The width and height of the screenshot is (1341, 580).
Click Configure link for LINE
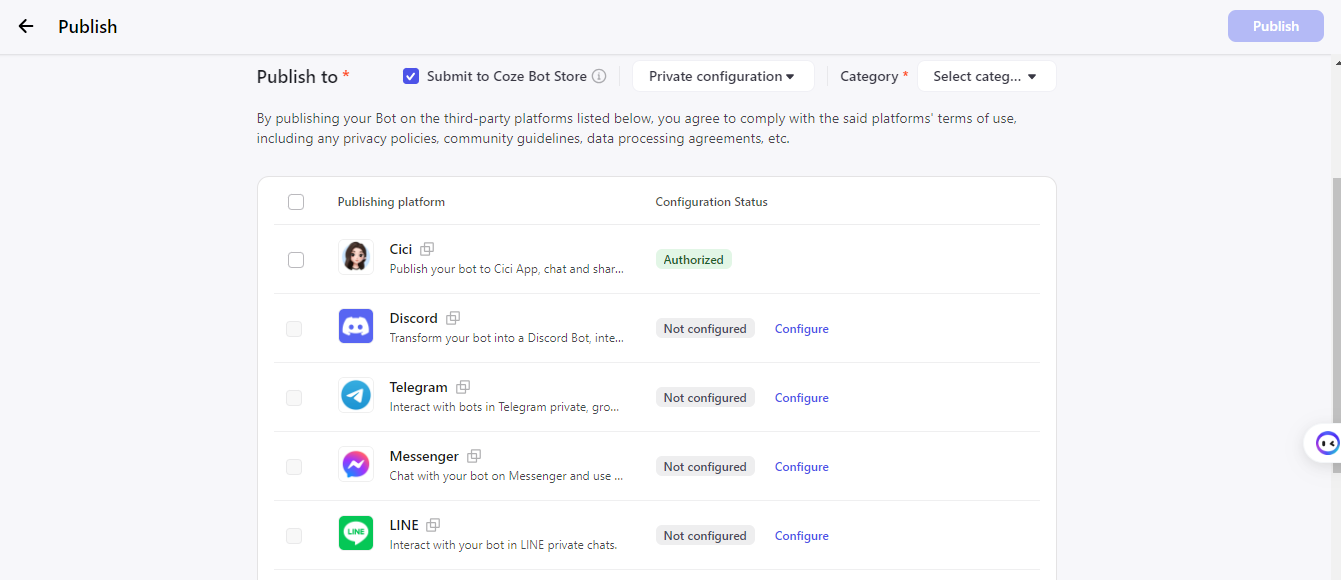tap(801, 536)
